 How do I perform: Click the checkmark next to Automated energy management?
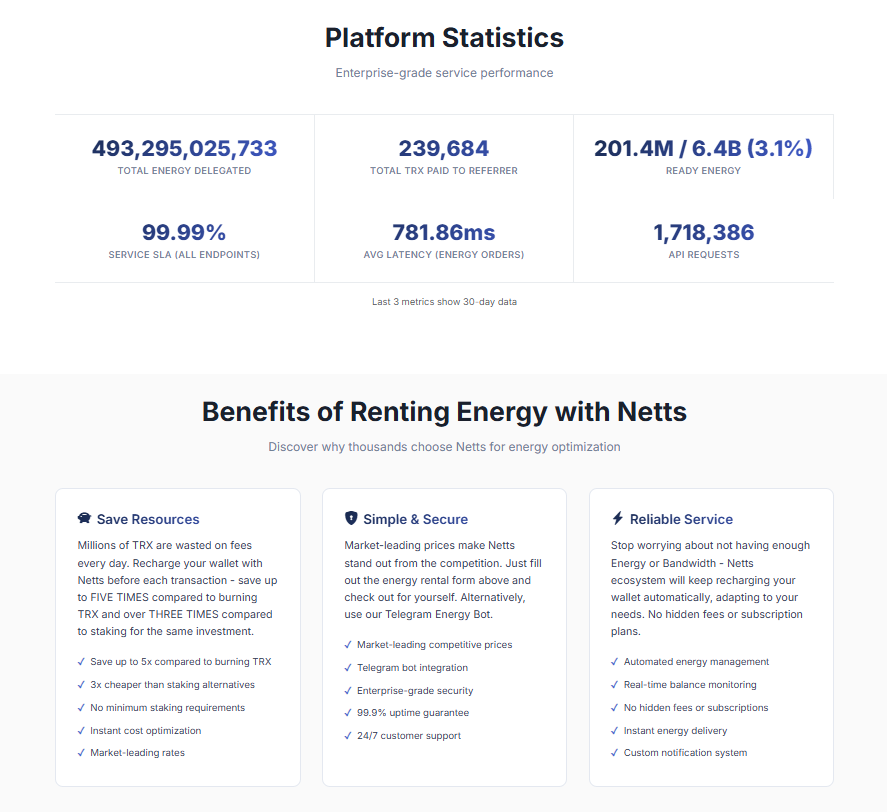tap(615, 662)
